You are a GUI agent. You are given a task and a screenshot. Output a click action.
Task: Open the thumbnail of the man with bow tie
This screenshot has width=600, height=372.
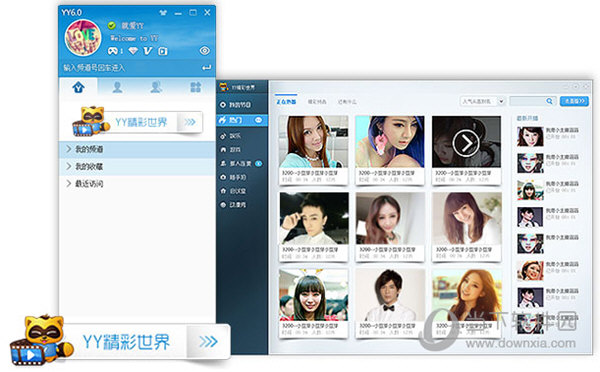tap(390, 295)
